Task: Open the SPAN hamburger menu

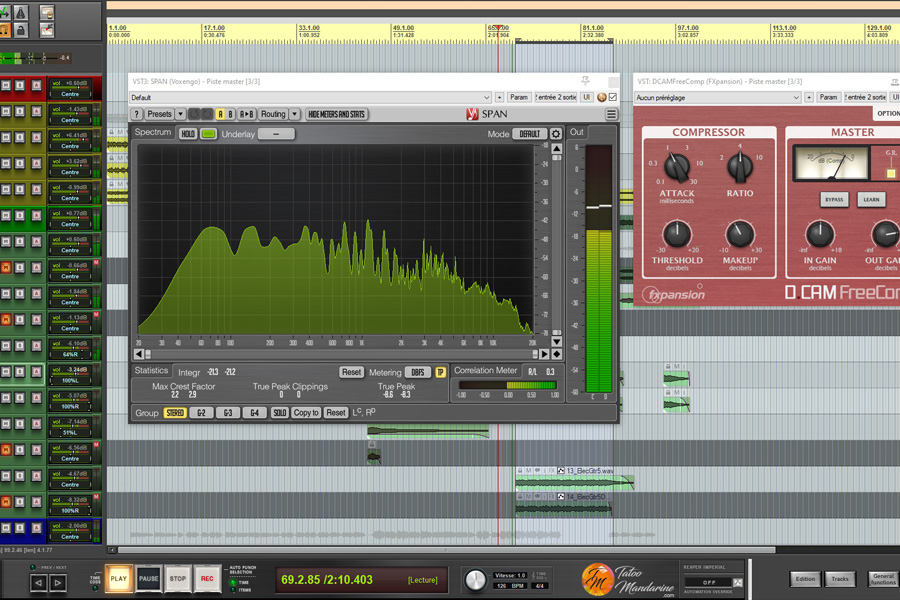Action: (611, 115)
